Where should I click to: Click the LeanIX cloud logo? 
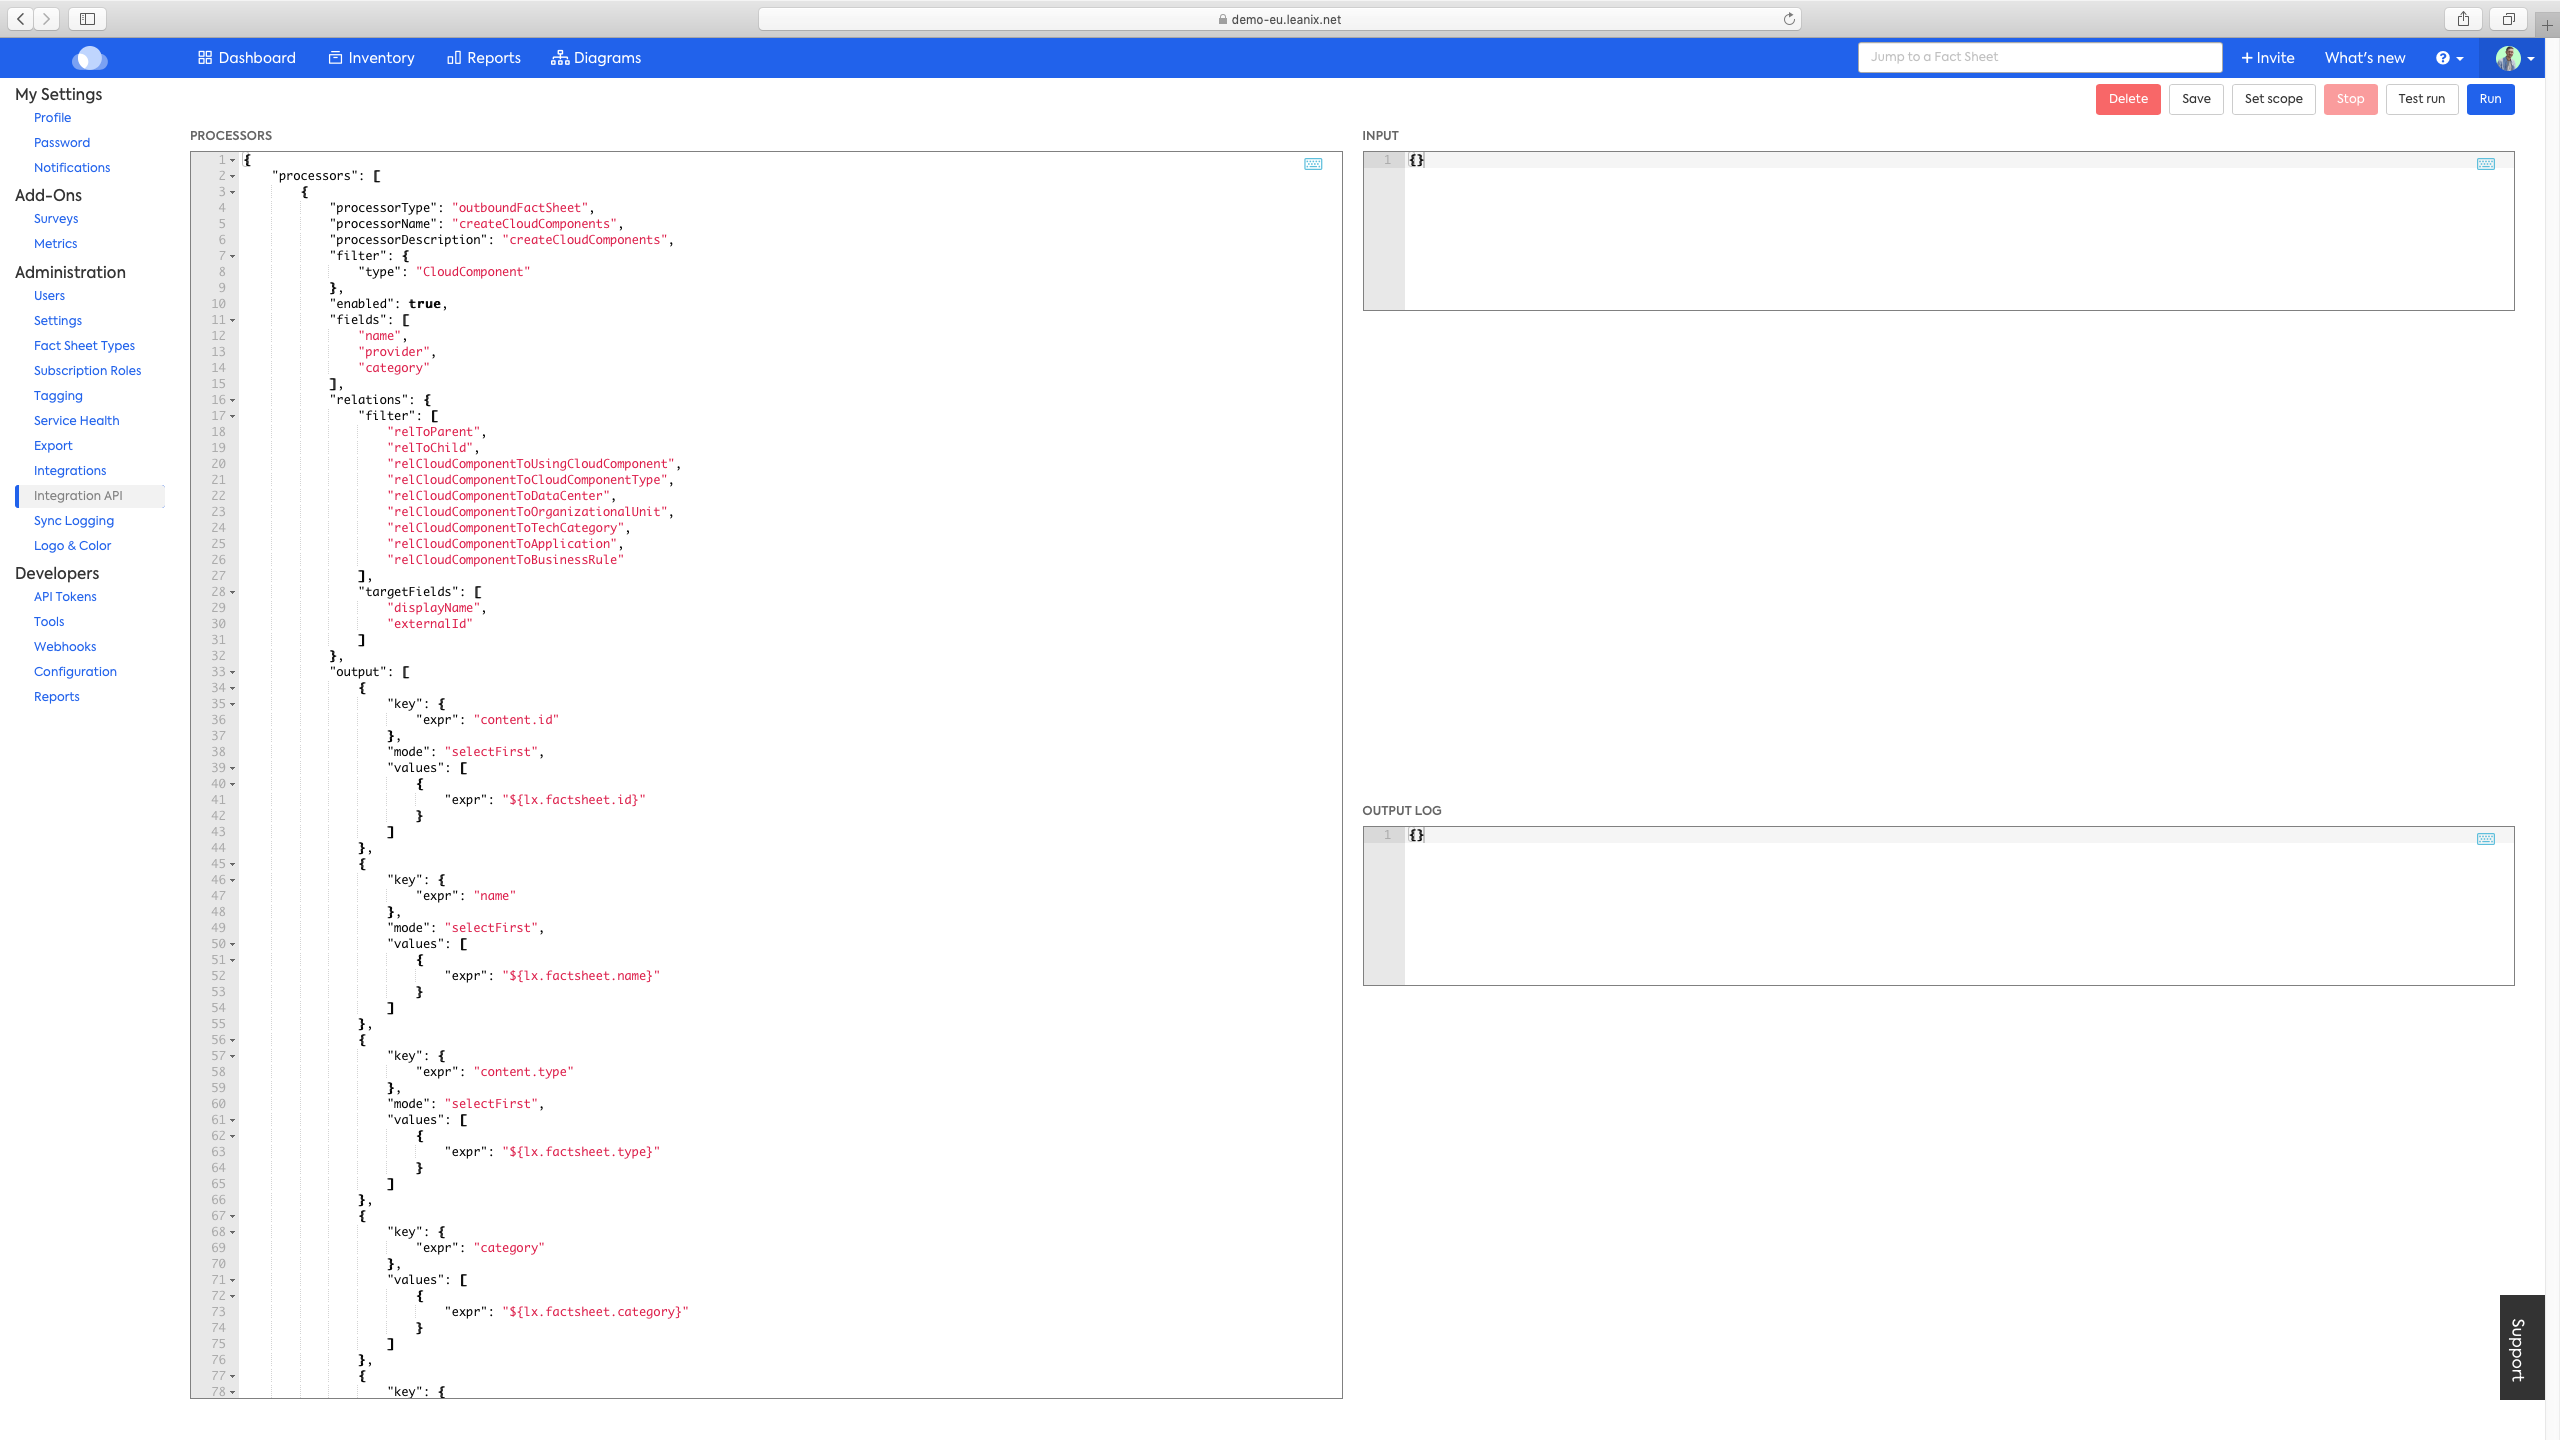(x=90, y=58)
